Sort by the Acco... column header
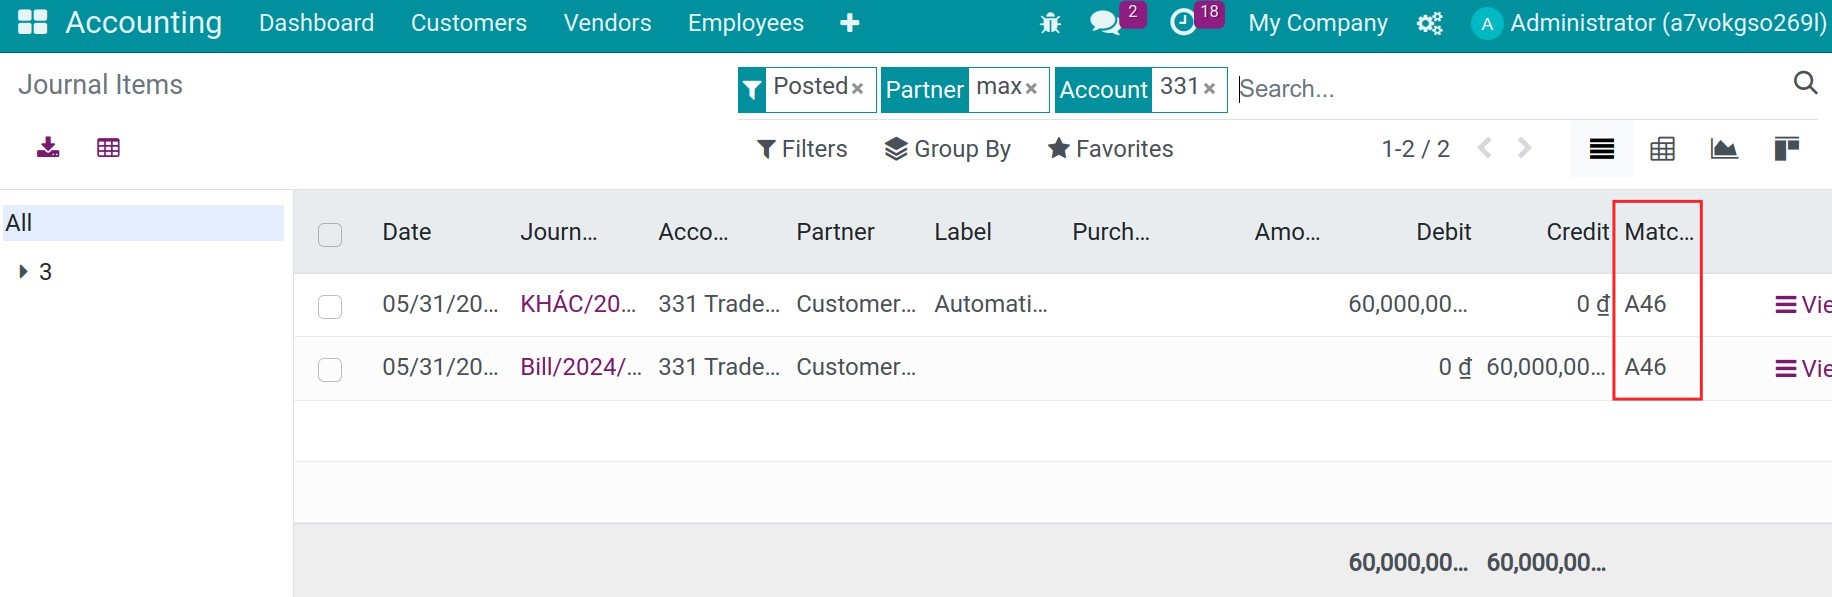Image resolution: width=1832 pixels, height=597 pixels. (693, 232)
